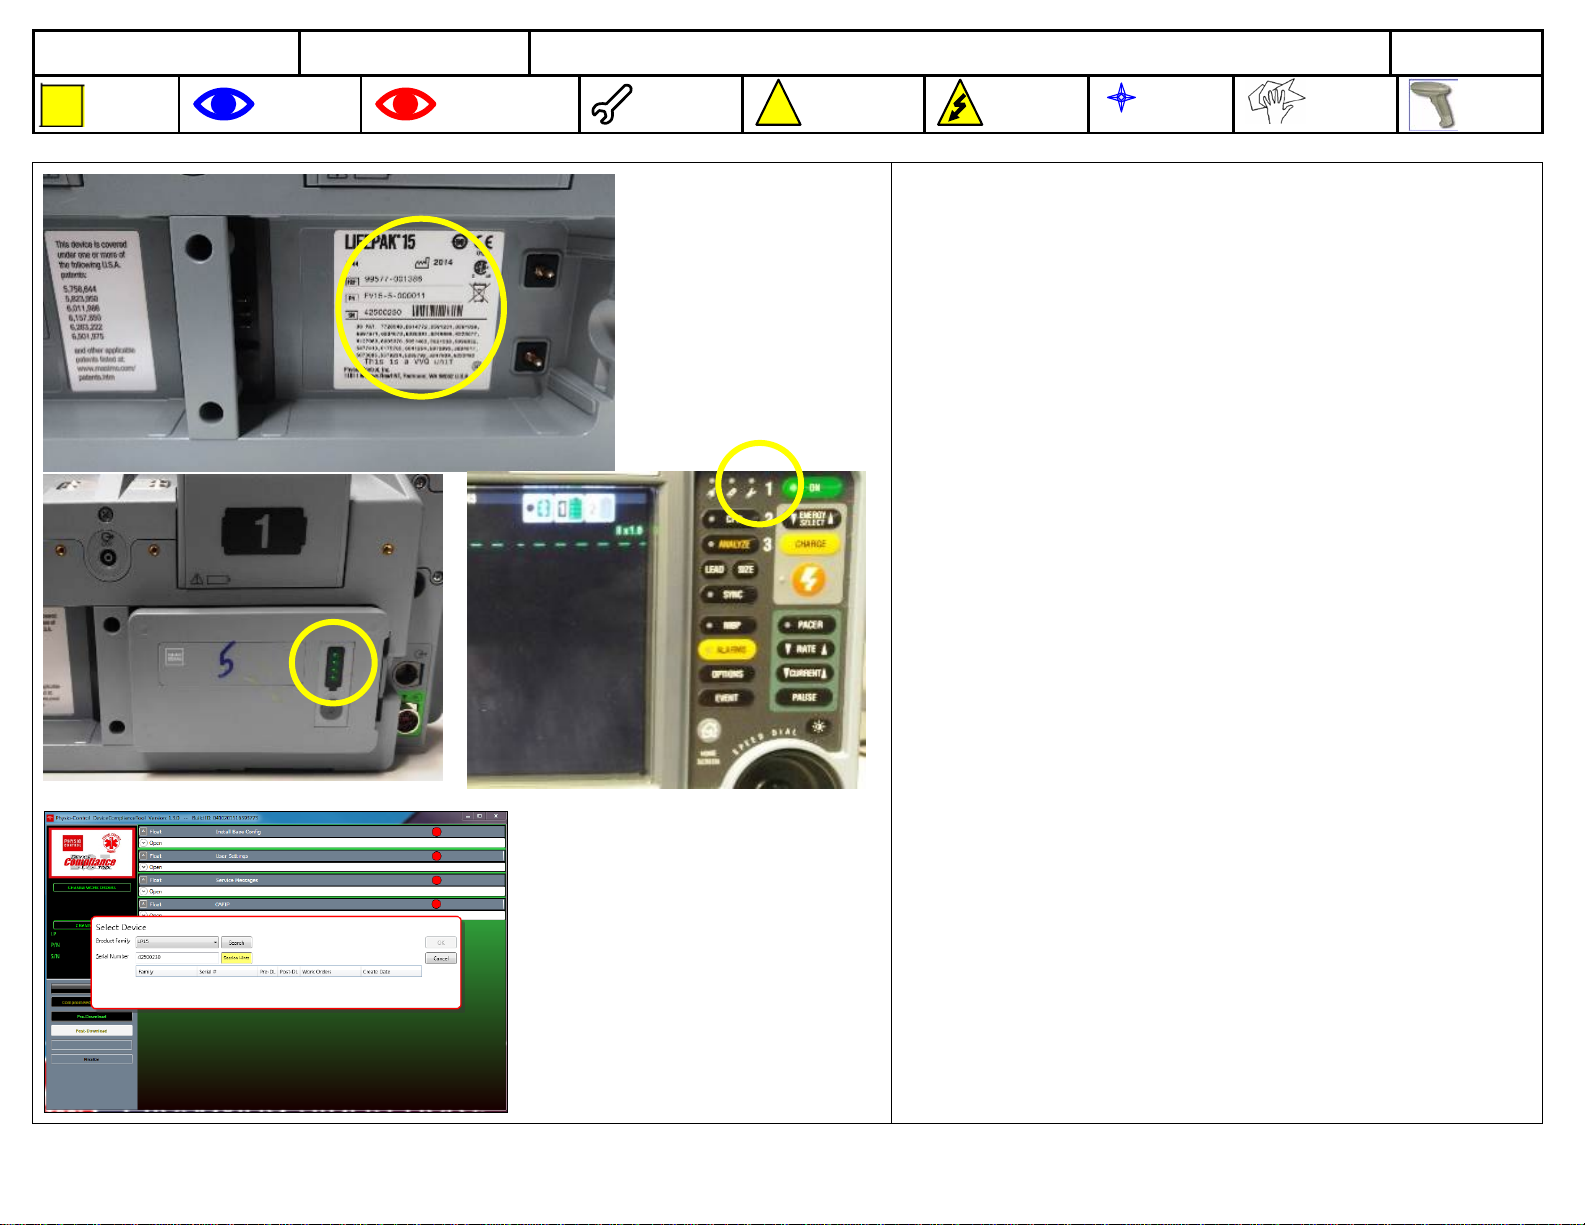Click the PACER key in keypad photo

[806, 625]
